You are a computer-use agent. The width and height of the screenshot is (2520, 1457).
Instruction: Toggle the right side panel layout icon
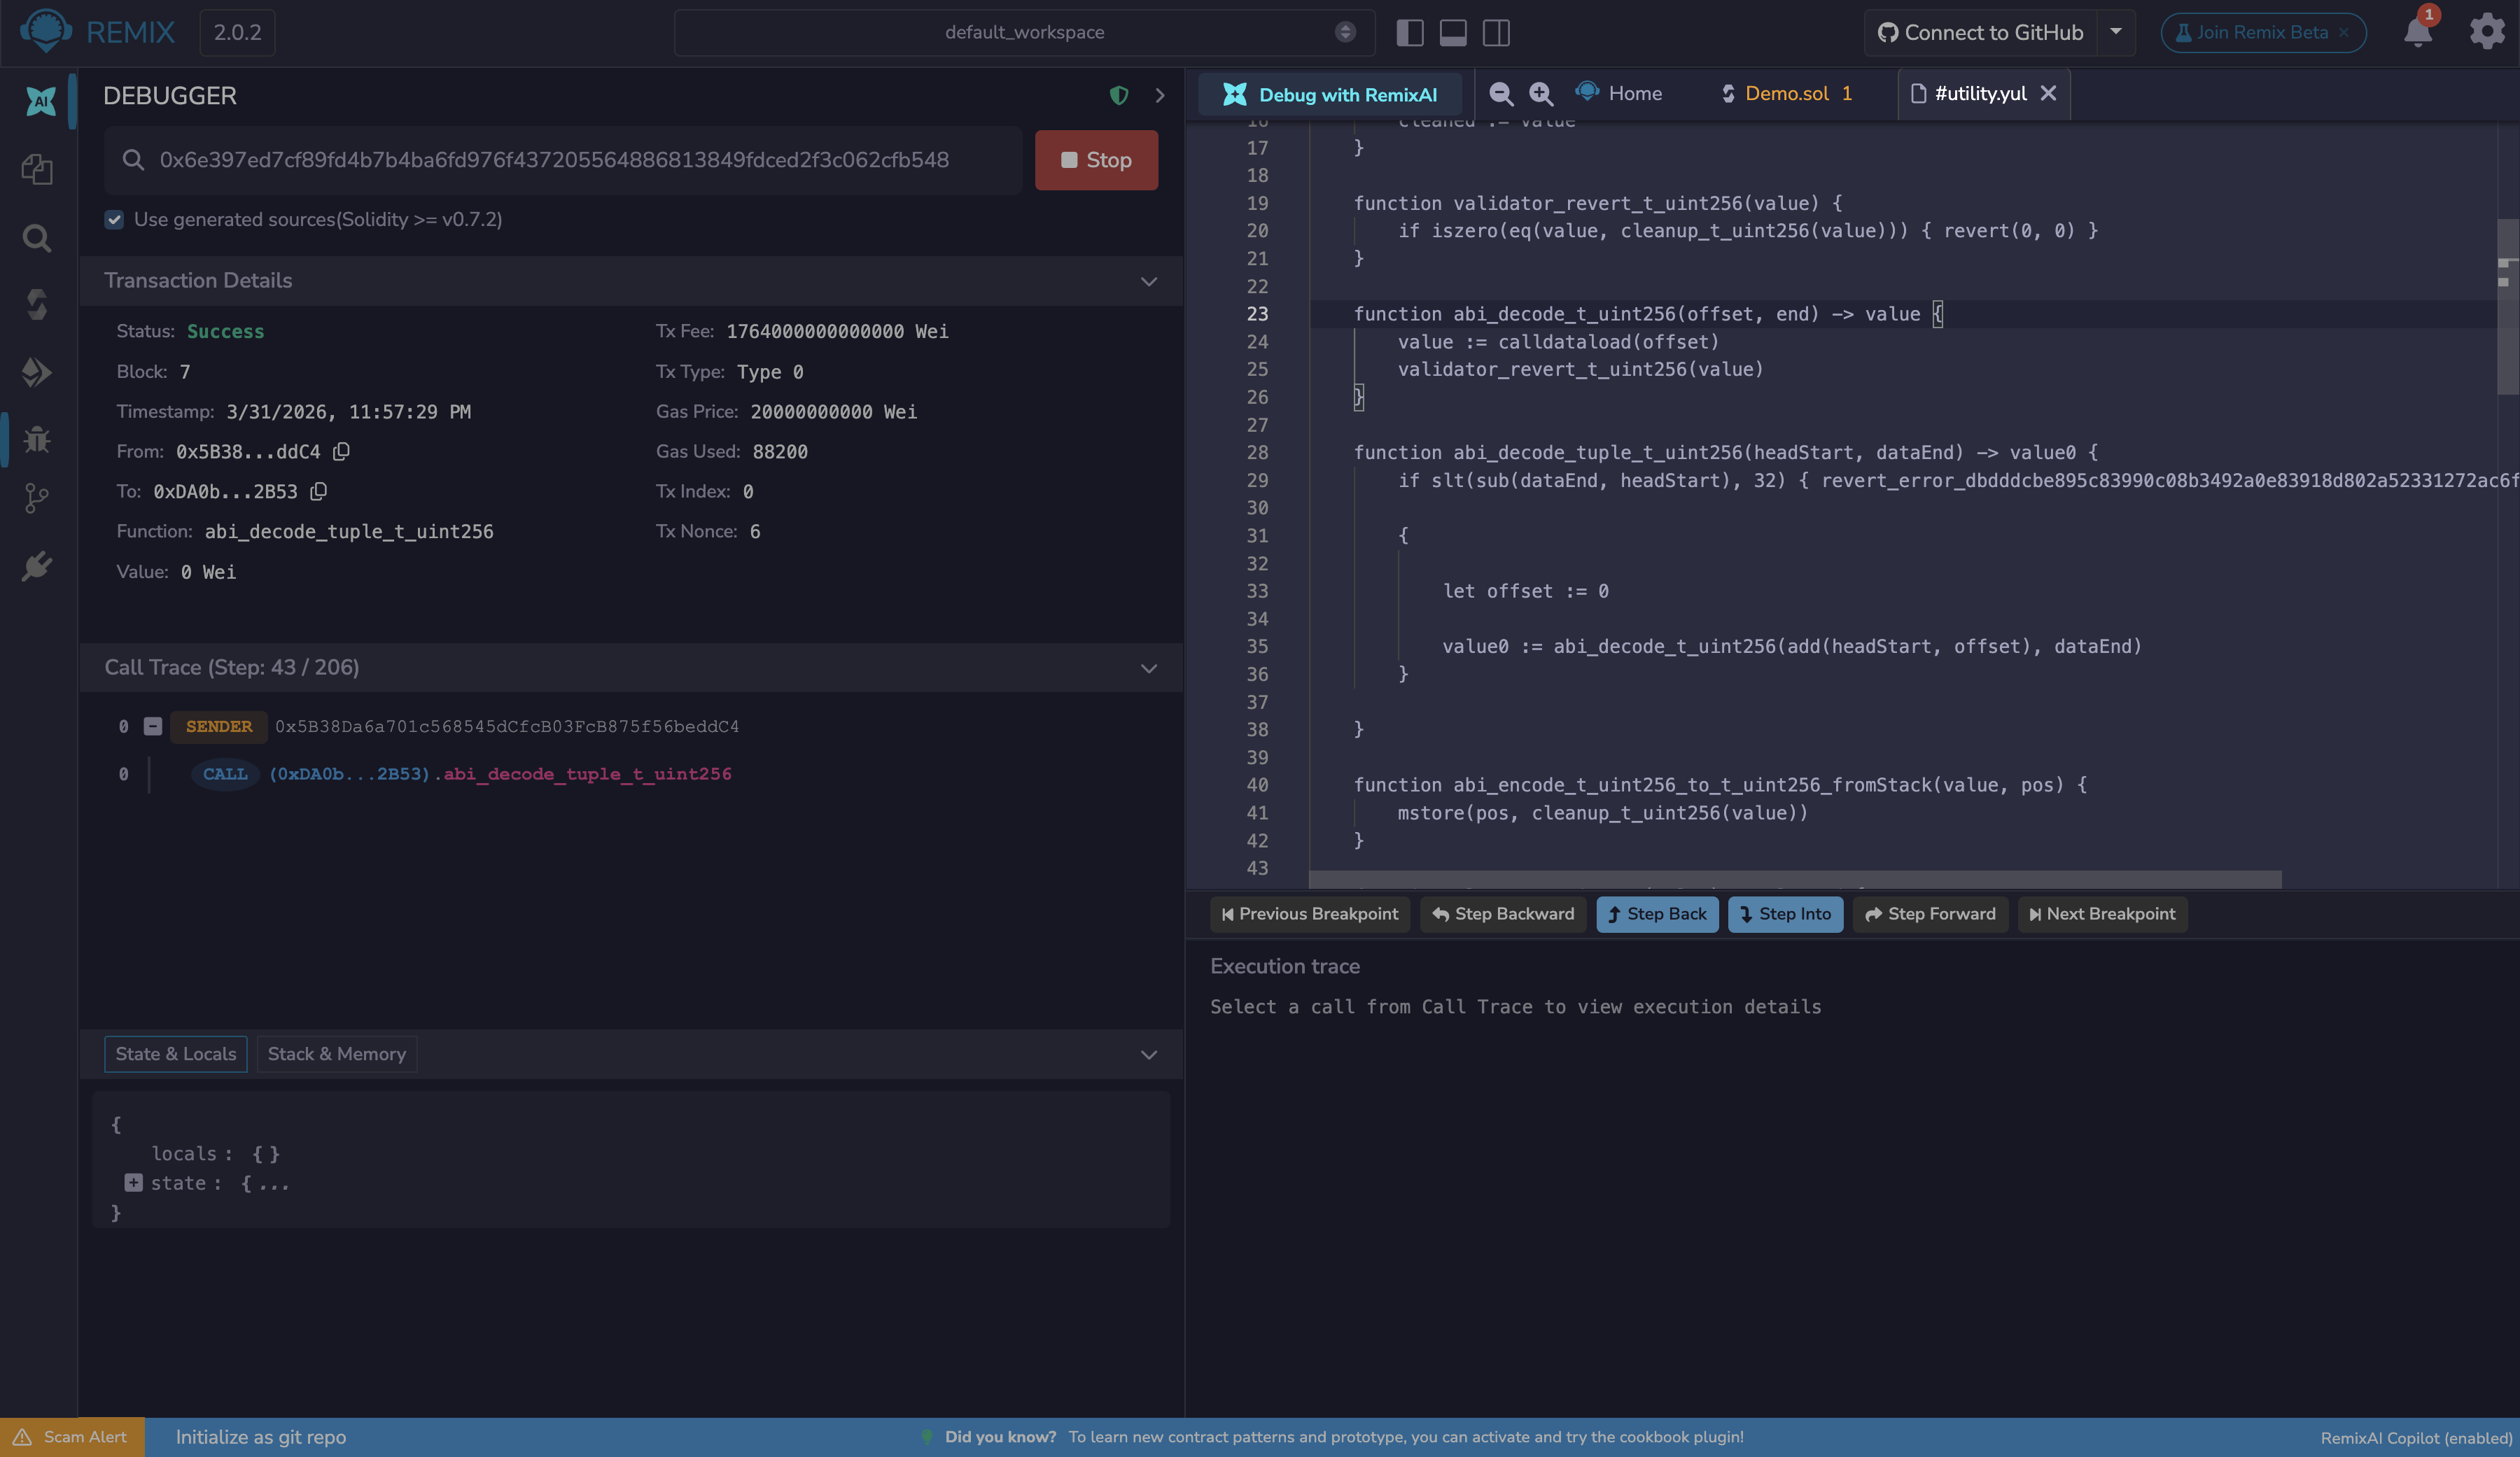point(1496,32)
